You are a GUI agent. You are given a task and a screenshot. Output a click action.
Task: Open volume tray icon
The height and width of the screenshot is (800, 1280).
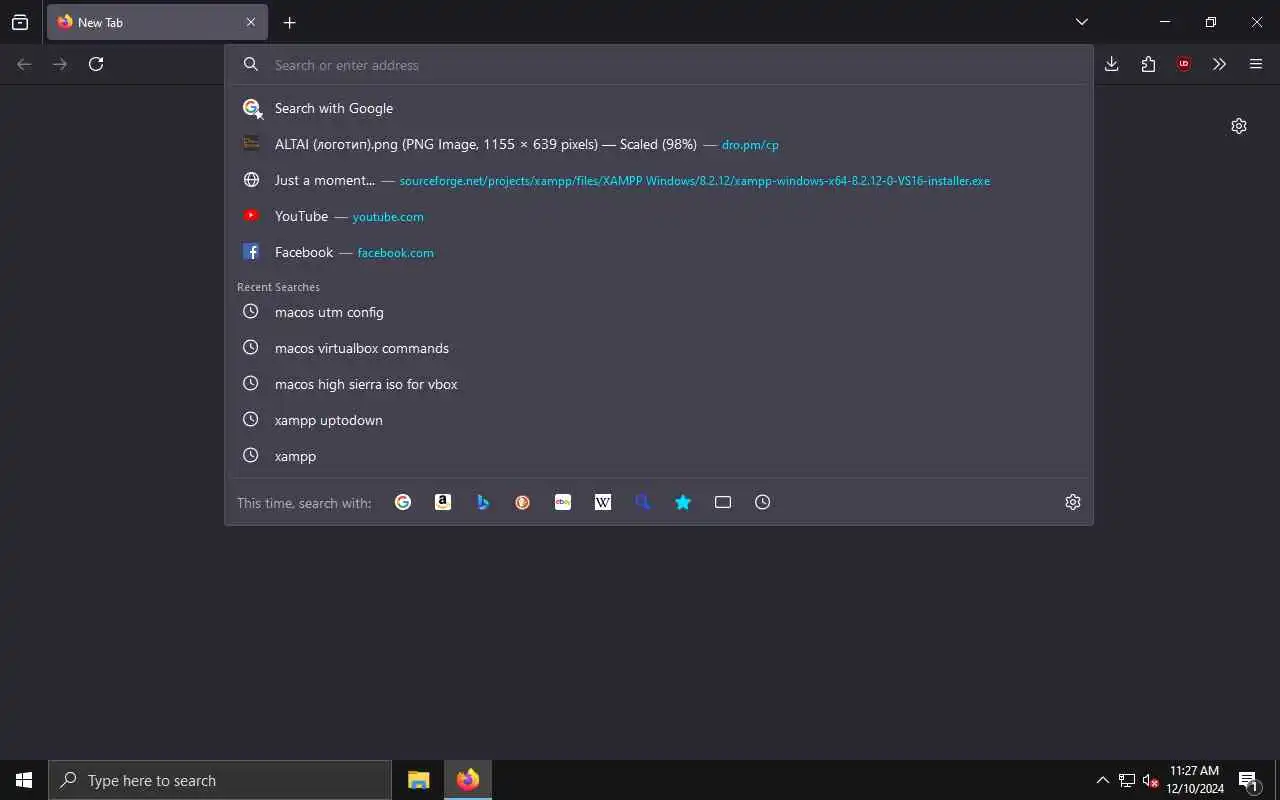point(1150,780)
